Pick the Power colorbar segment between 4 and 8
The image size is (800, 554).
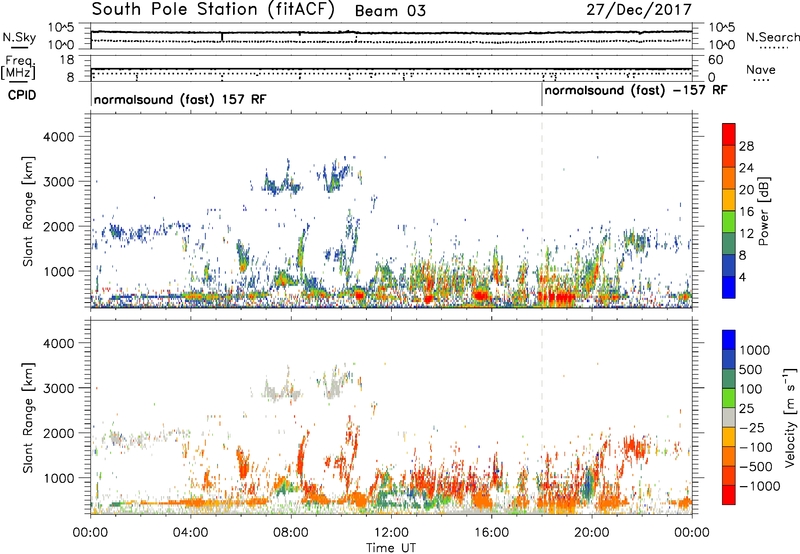click(729, 266)
